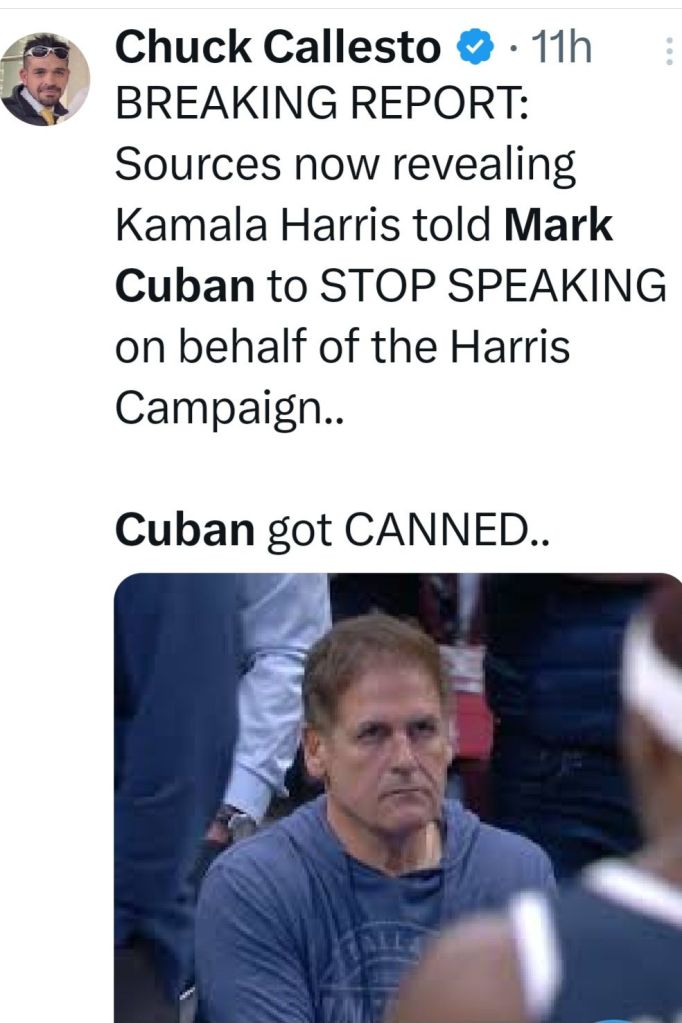The image size is (682, 1023).
Task: Click the word "Campaign.."
Action: (x=229, y=406)
